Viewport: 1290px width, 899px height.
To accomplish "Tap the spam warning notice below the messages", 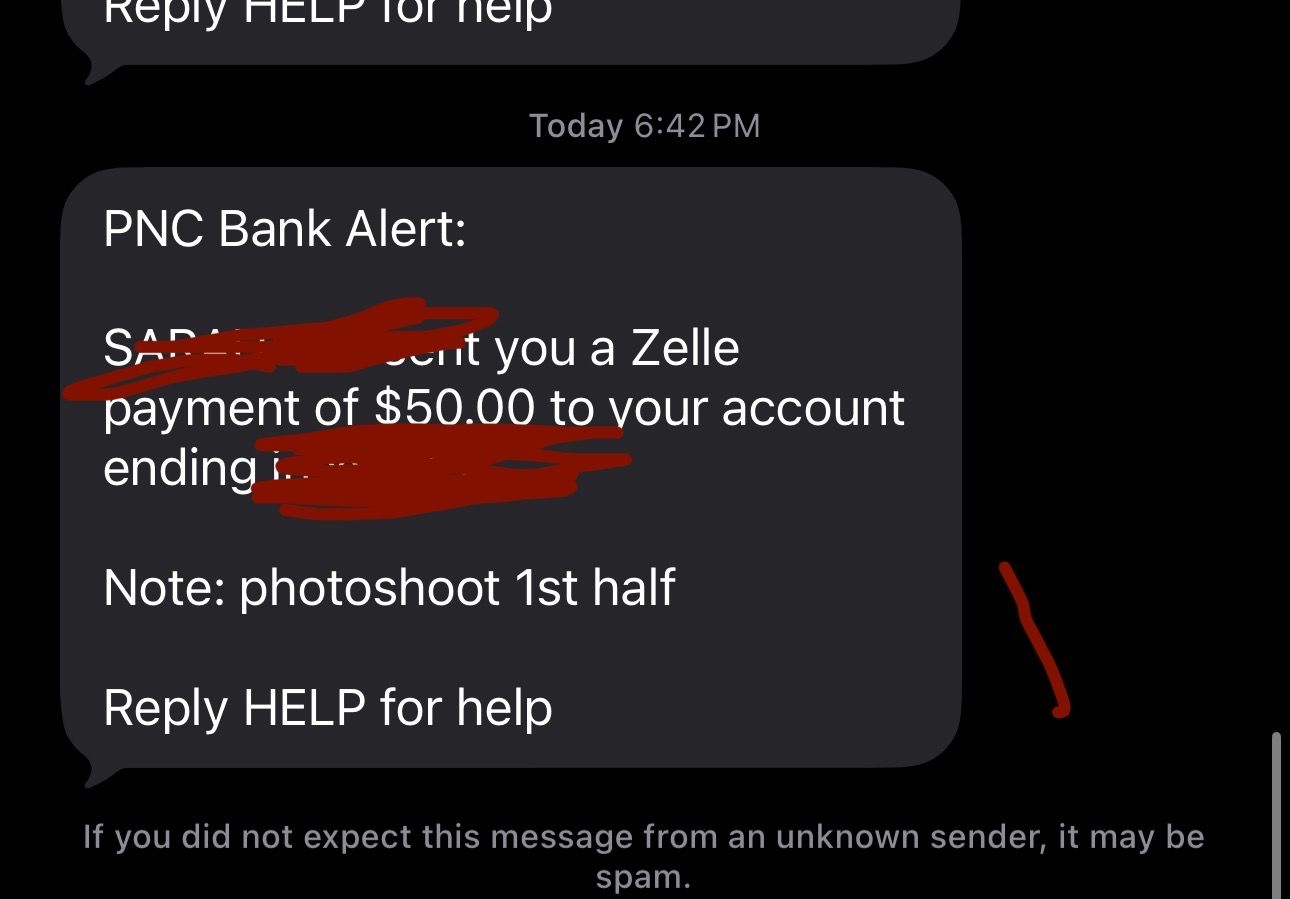I will [644, 857].
